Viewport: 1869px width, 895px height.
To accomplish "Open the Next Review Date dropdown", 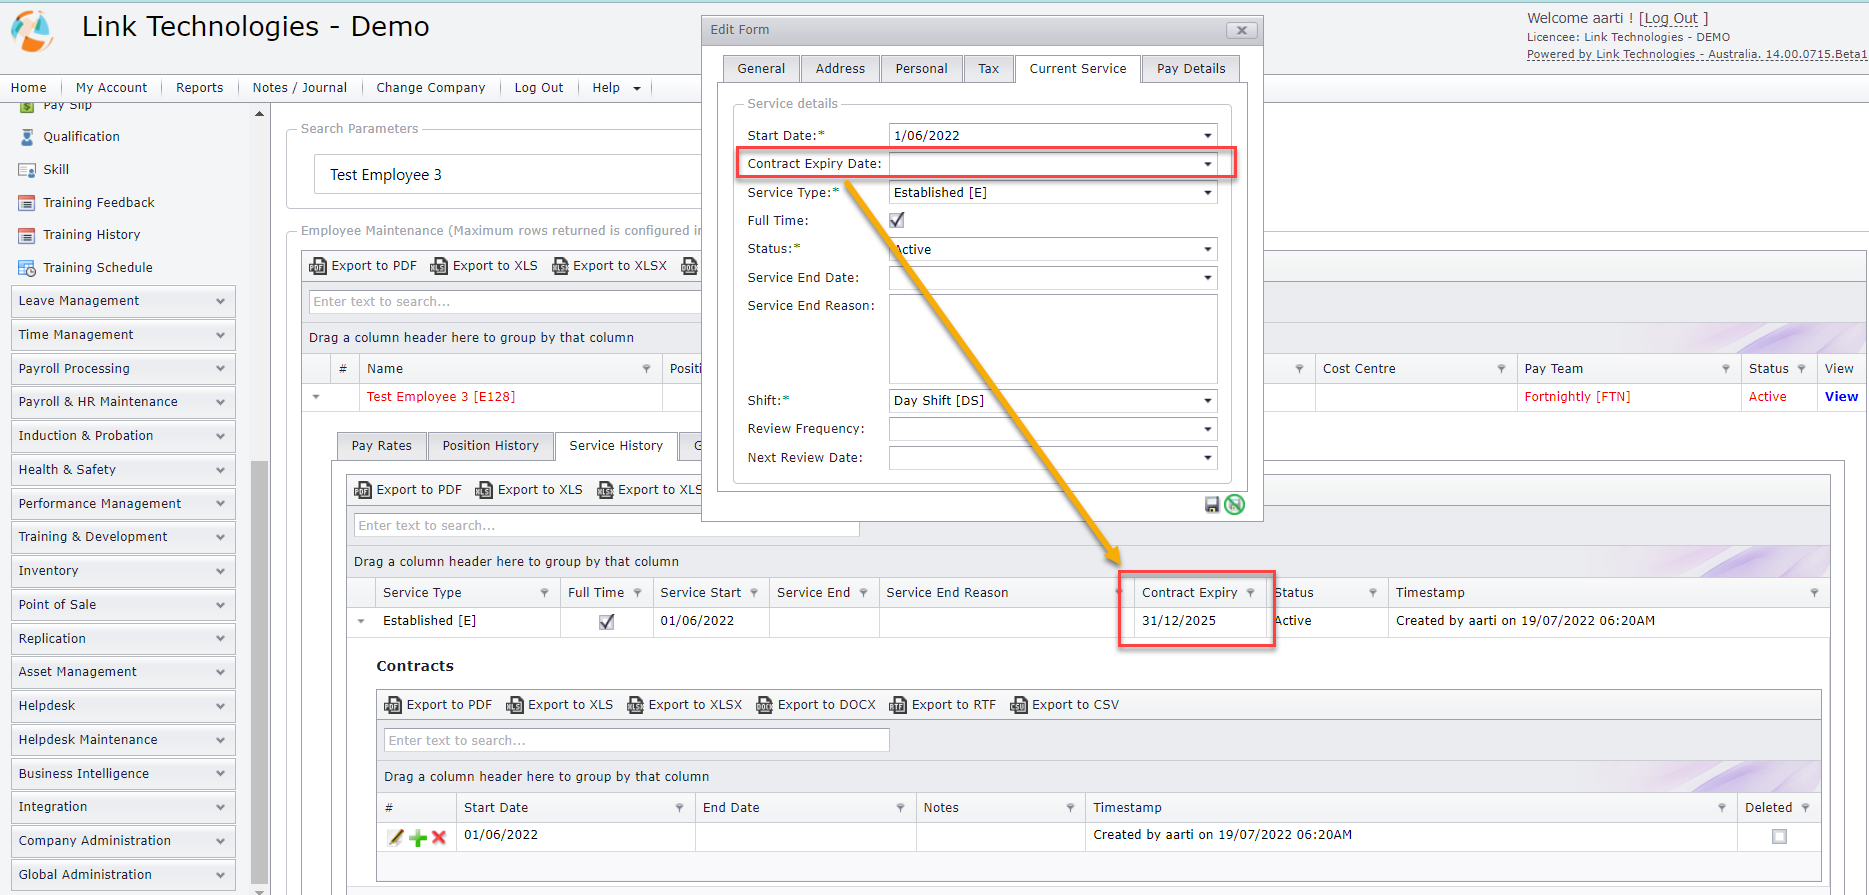I will 1207,458.
